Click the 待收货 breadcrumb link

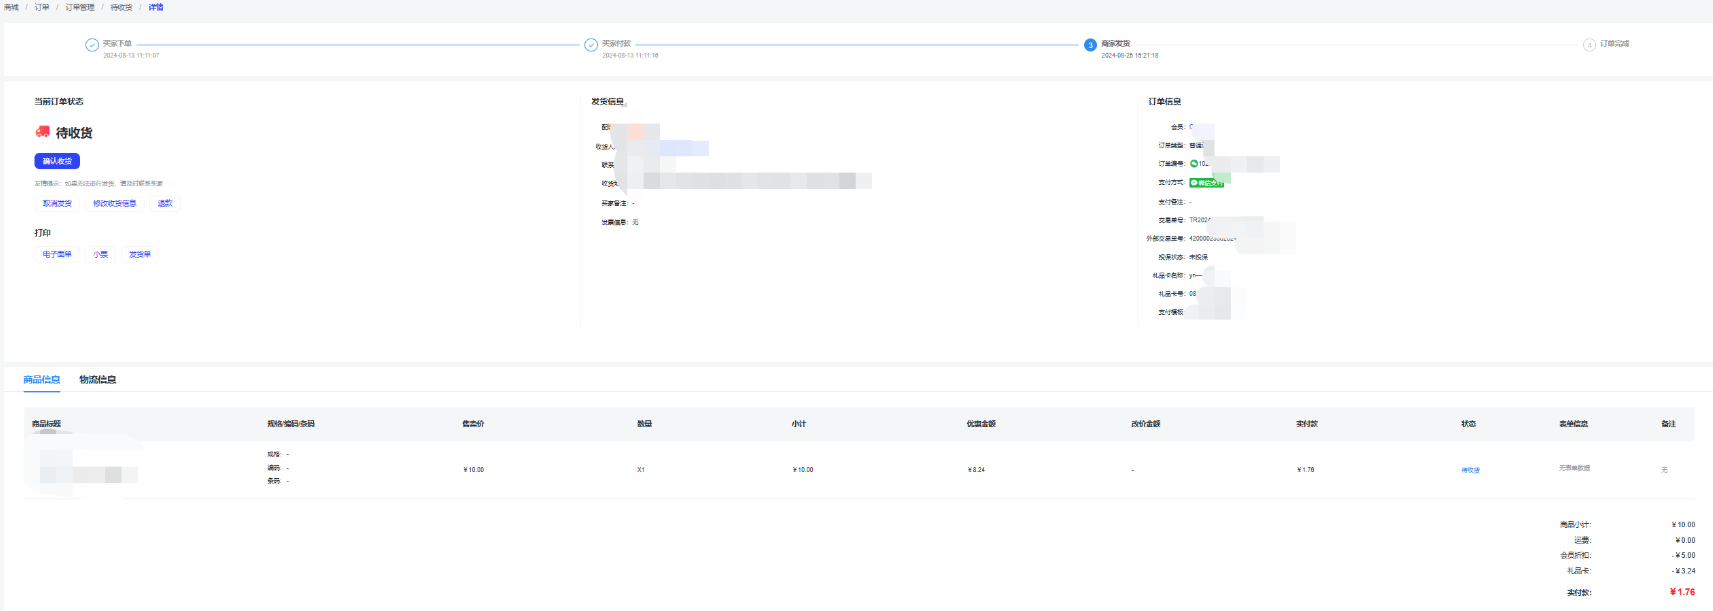121,7
